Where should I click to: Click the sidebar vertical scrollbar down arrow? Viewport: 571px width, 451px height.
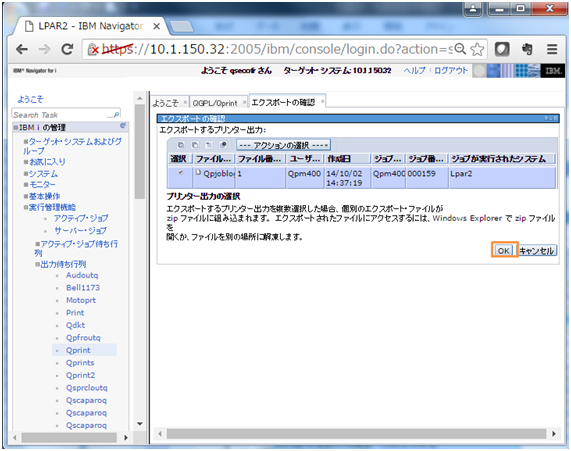pos(139,424)
